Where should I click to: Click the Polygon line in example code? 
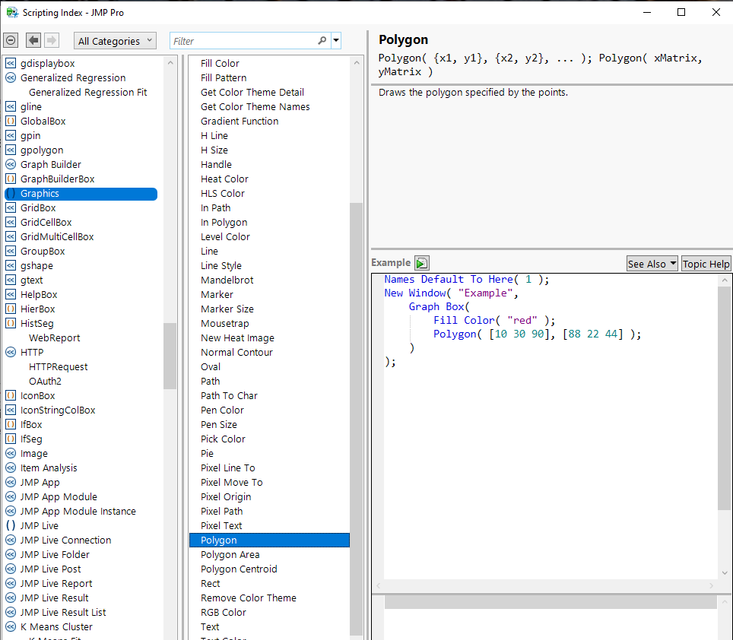537,334
